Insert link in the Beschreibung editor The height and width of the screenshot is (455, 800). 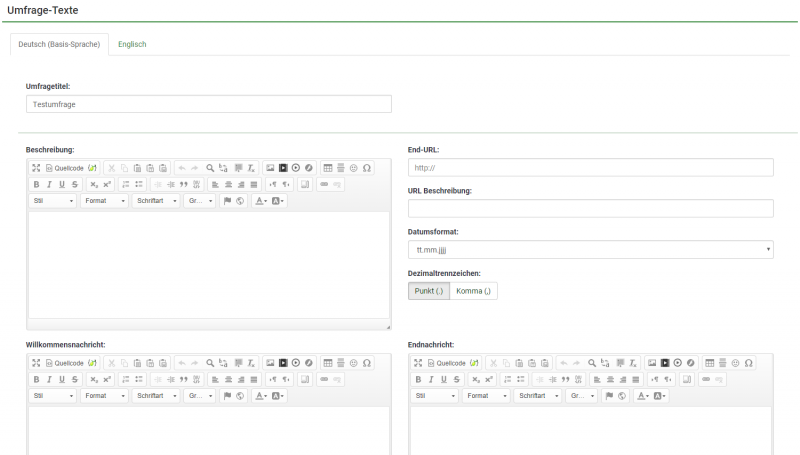pos(324,184)
